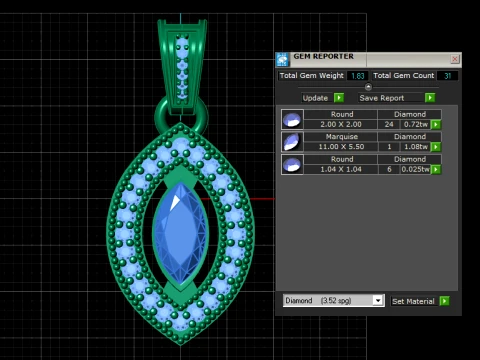Click the blue marquise center stone in viewport
480x360 pixels.
[180, 233]
